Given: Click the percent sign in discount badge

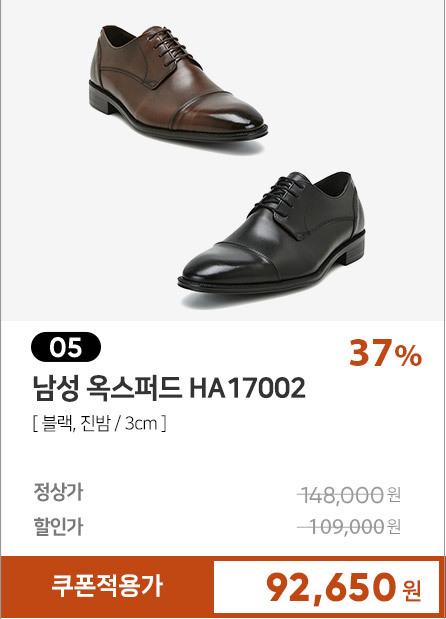Looking at the screenshot, I should (409, 356).
